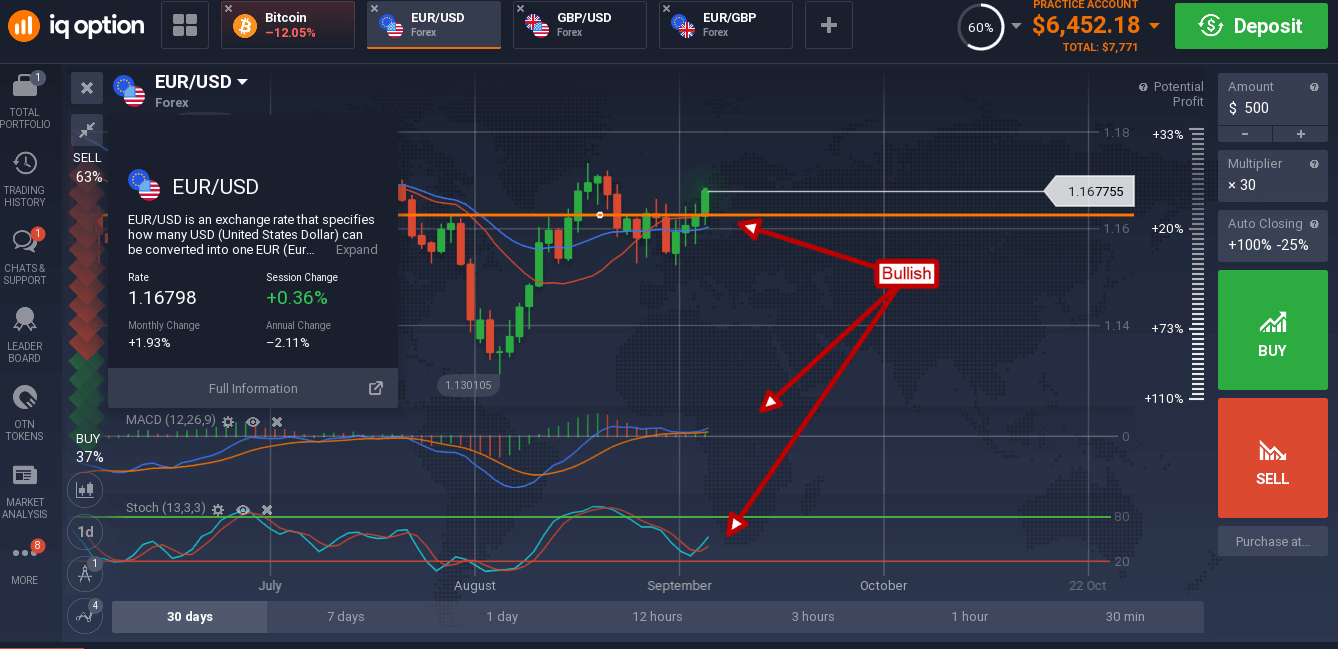Screen dimensions: 1338x649
Task: Close the Bitcoin tab
Action: (x=229, y=8)
